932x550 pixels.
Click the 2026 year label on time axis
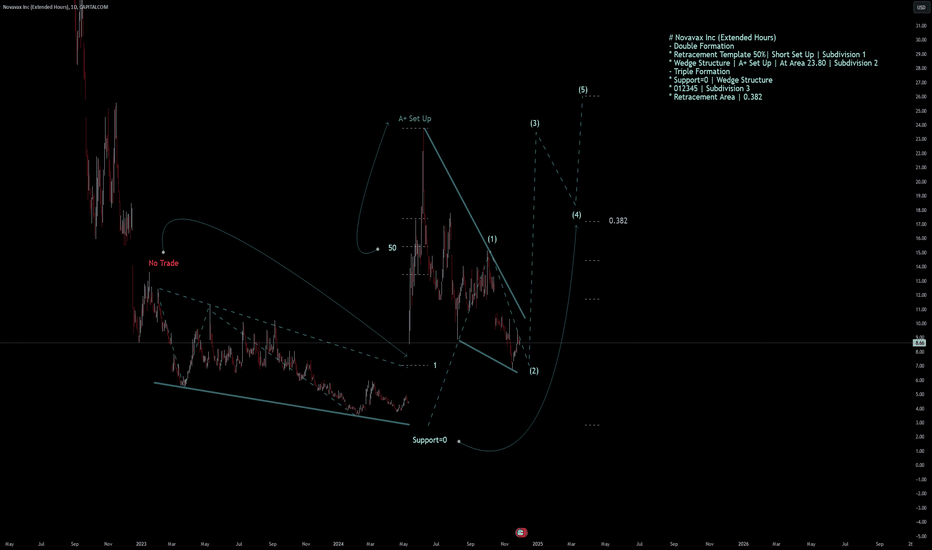pyautogui.click(x=743, y=544)
